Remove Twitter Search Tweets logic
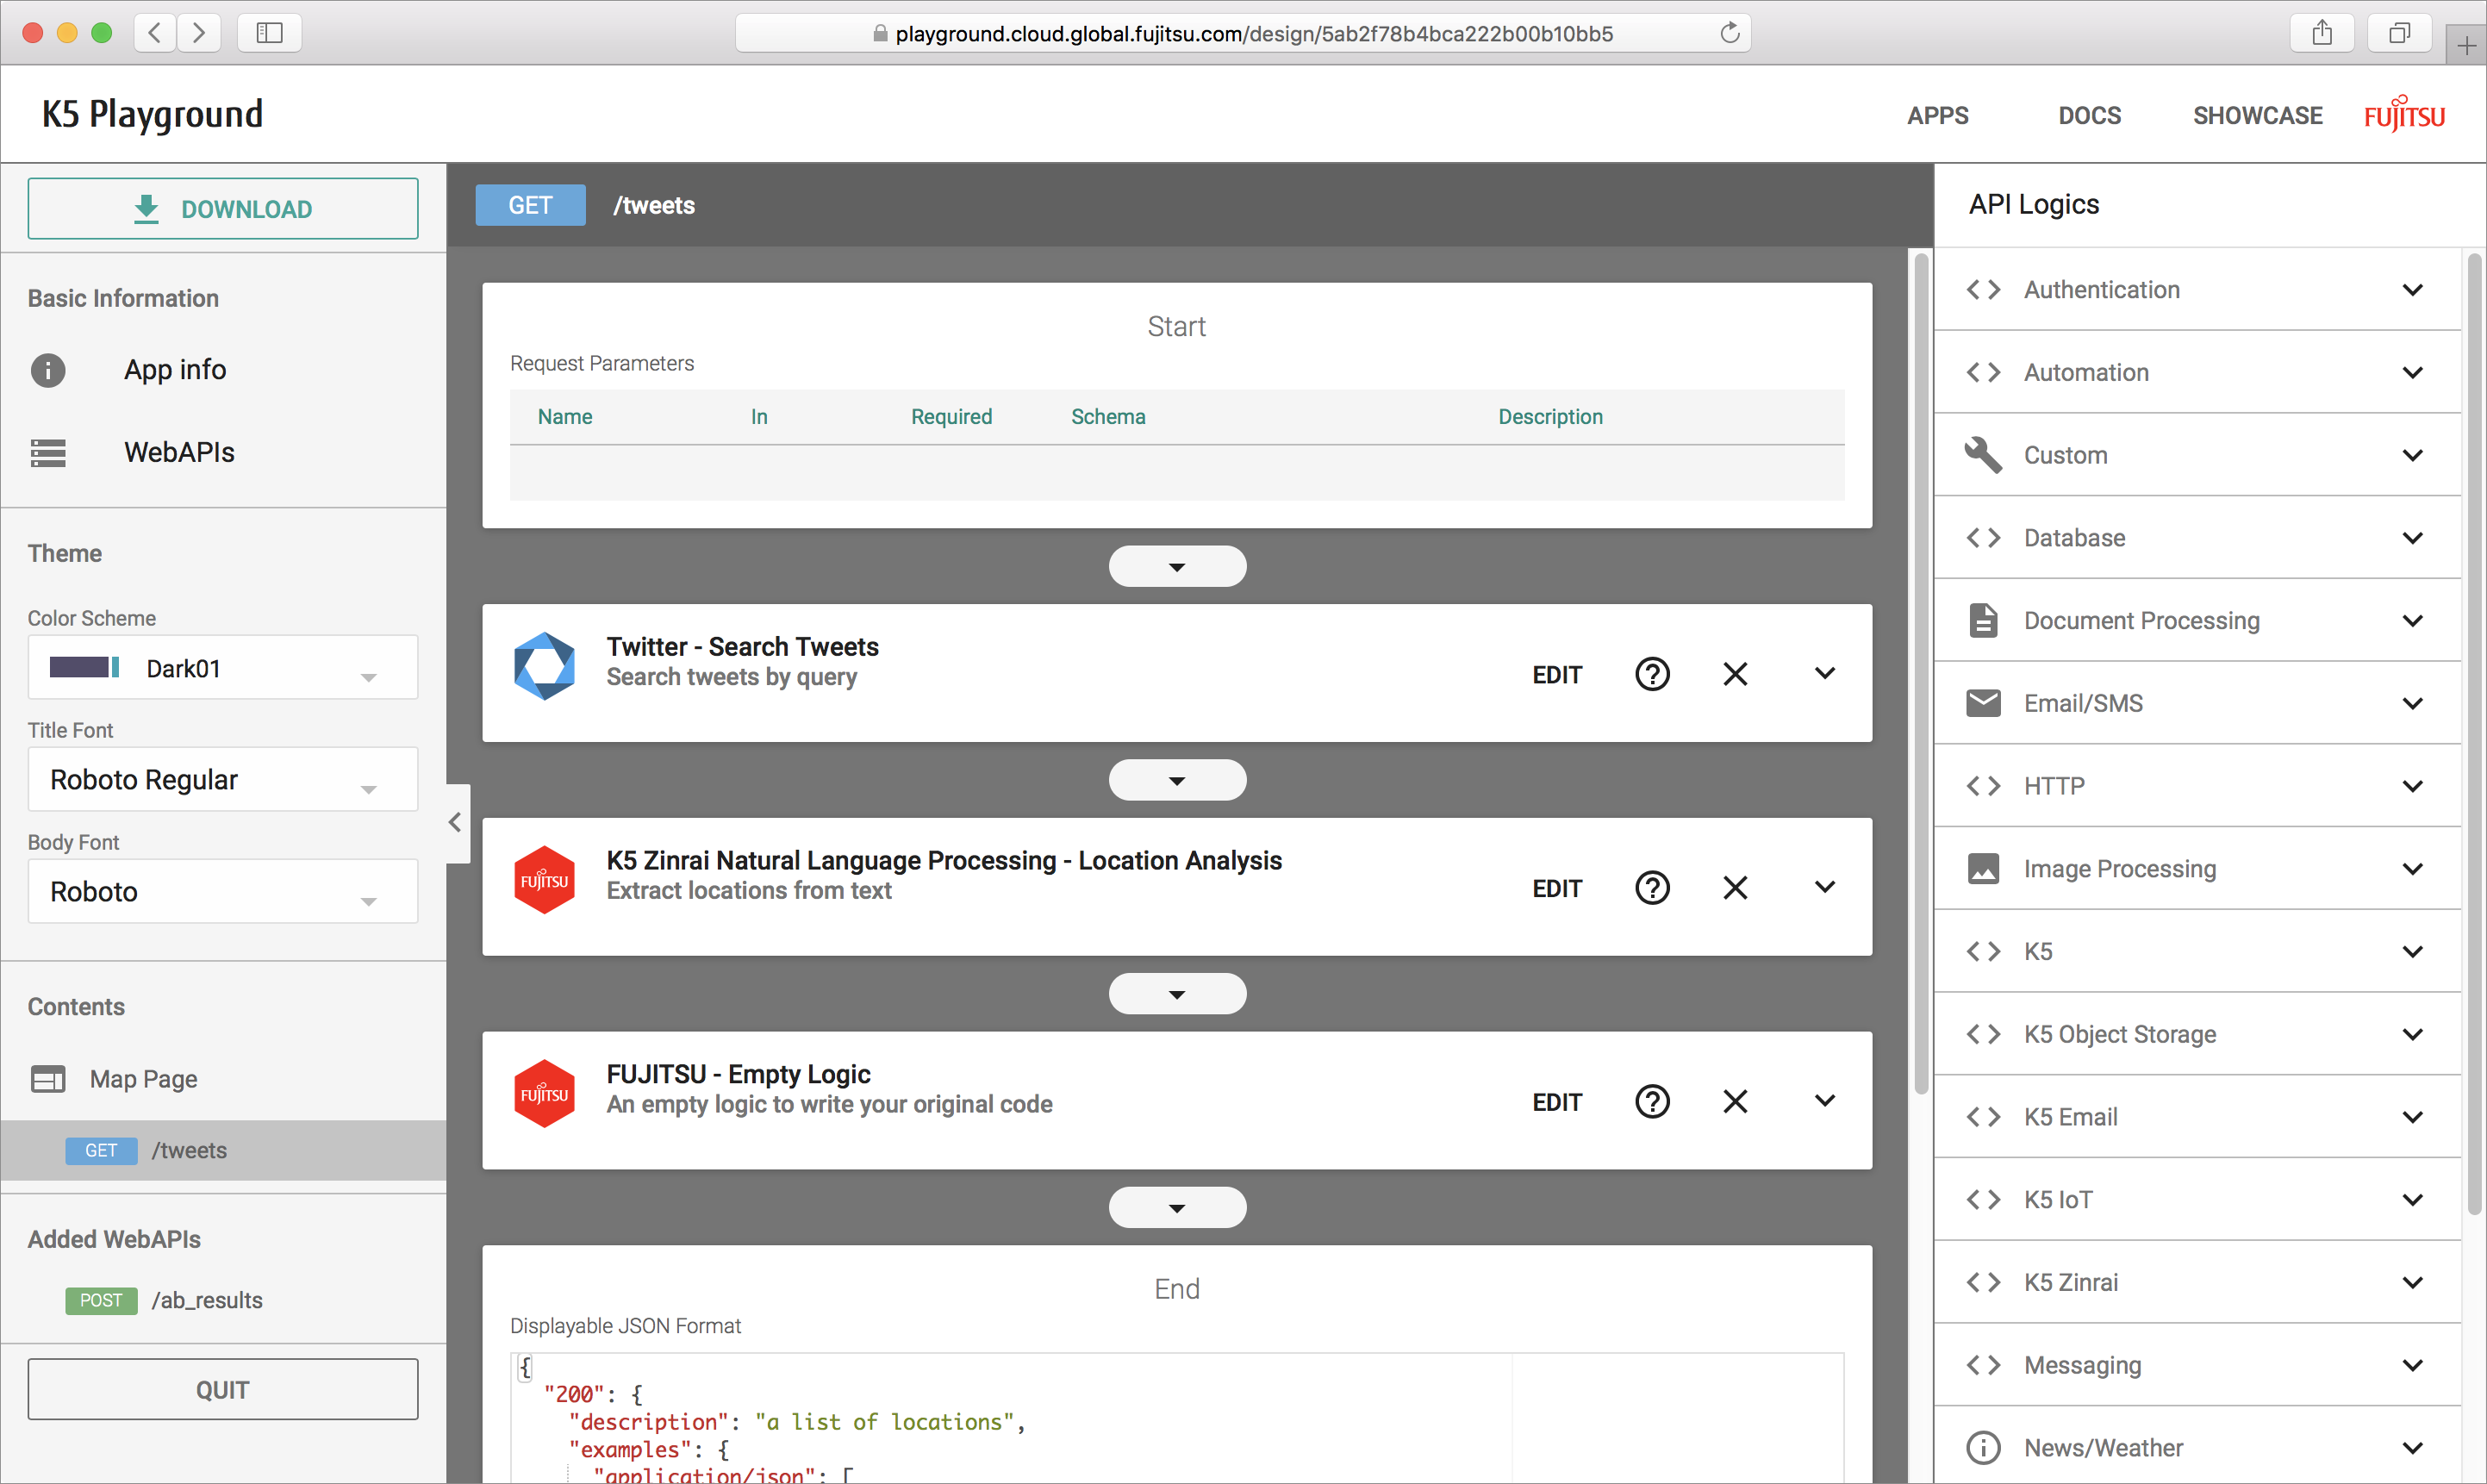The height and width of the screenshot is (1484, 2487). click(1735, 674)
